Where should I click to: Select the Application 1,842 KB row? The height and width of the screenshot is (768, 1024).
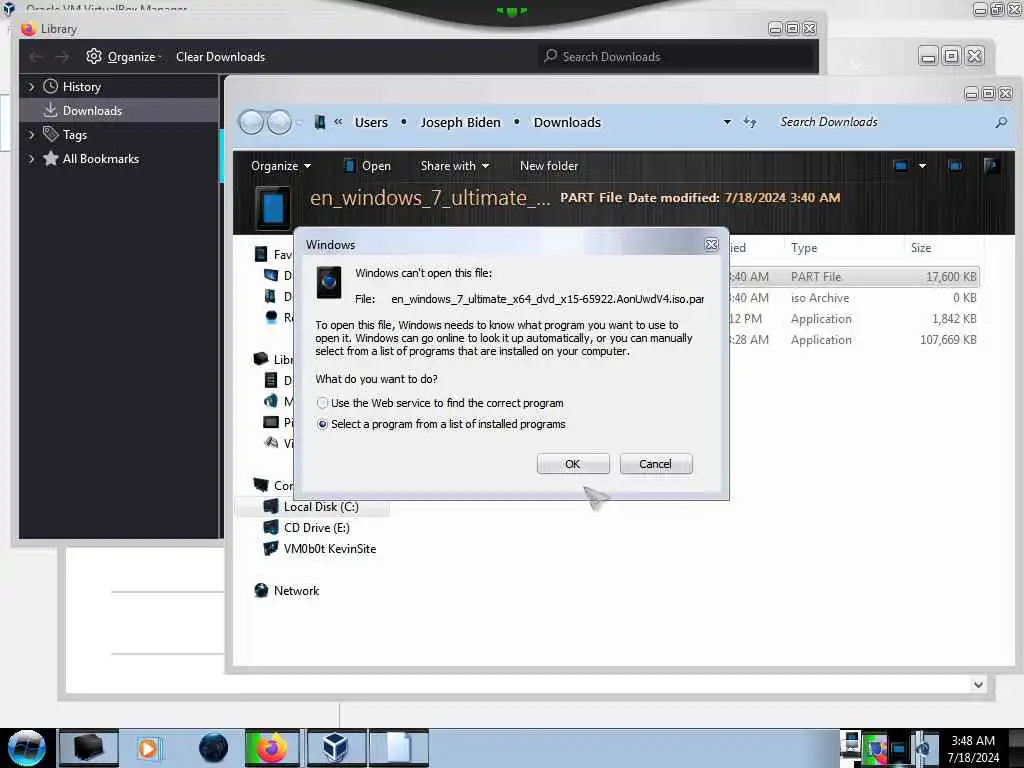coord(854,319)
